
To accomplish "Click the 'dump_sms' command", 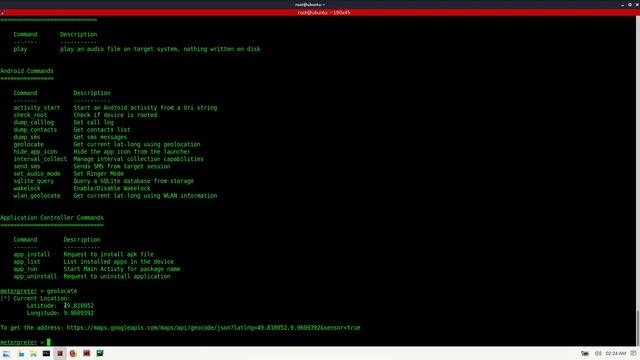I will [27, 137].
